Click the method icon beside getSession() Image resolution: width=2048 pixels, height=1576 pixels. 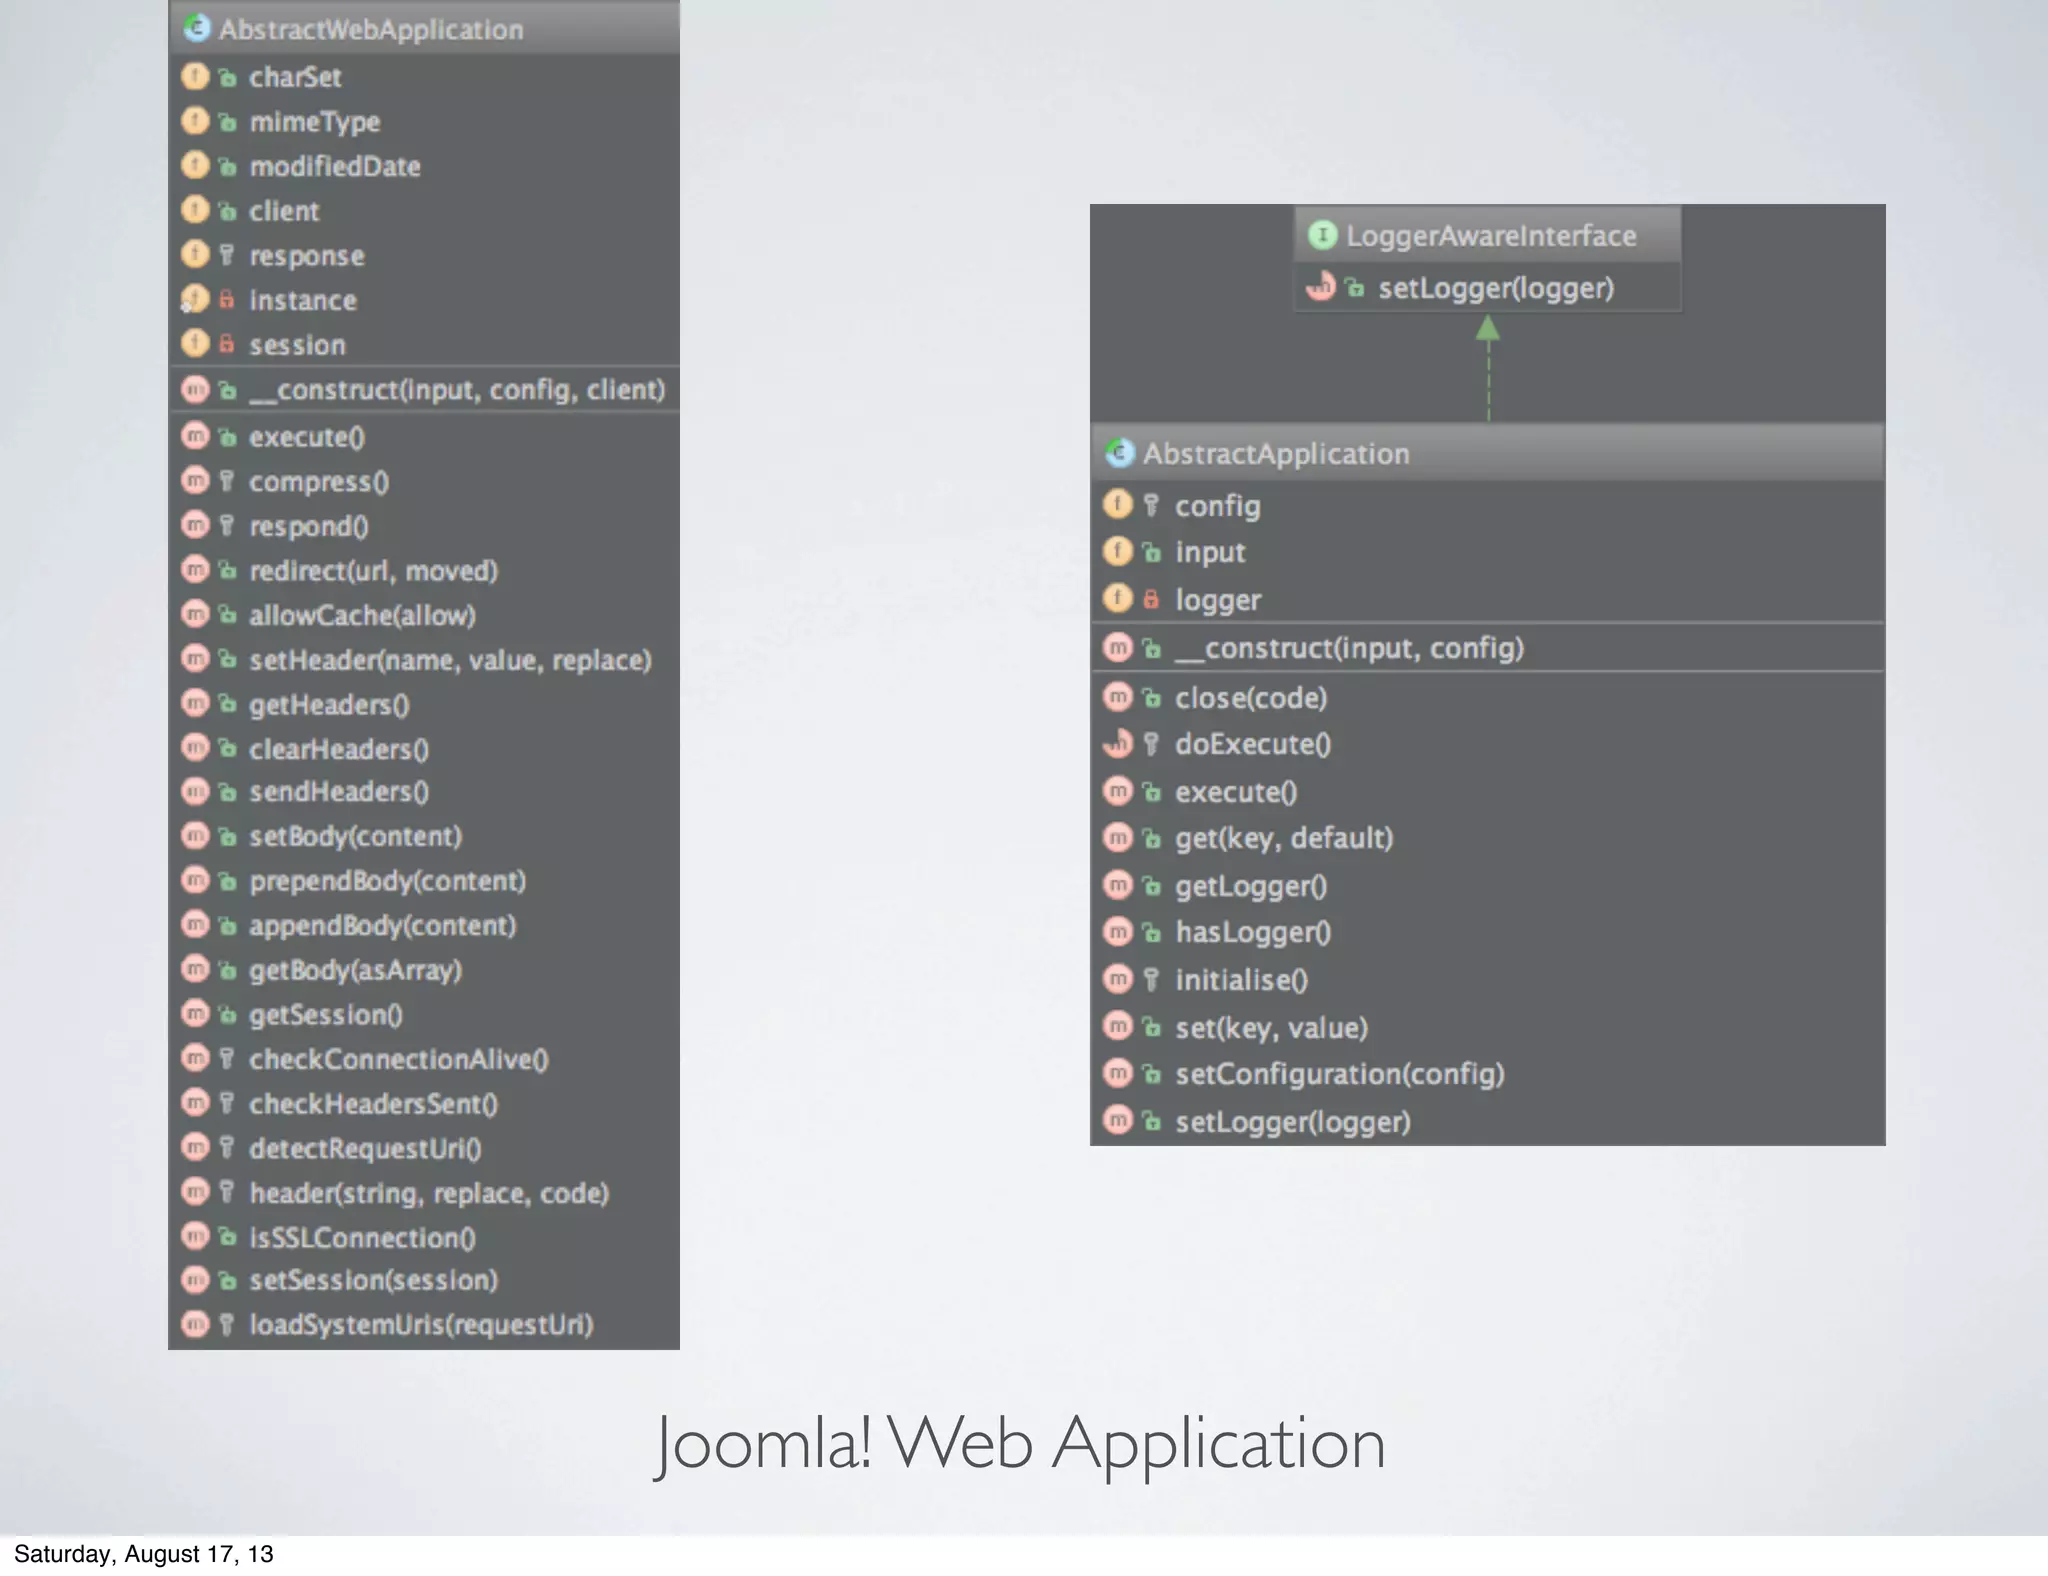pyautogui.click(x=195, y=1014)
